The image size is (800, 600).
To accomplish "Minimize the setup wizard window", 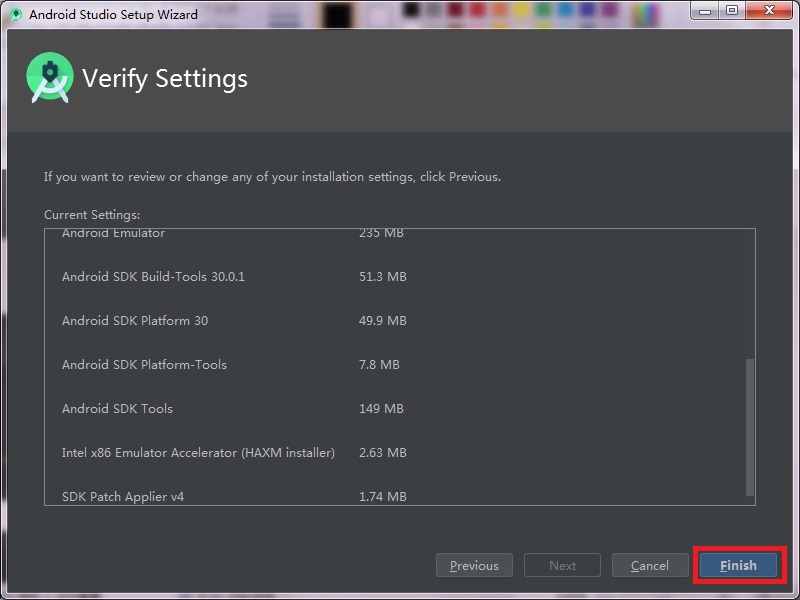I will (x=705, y=10).
